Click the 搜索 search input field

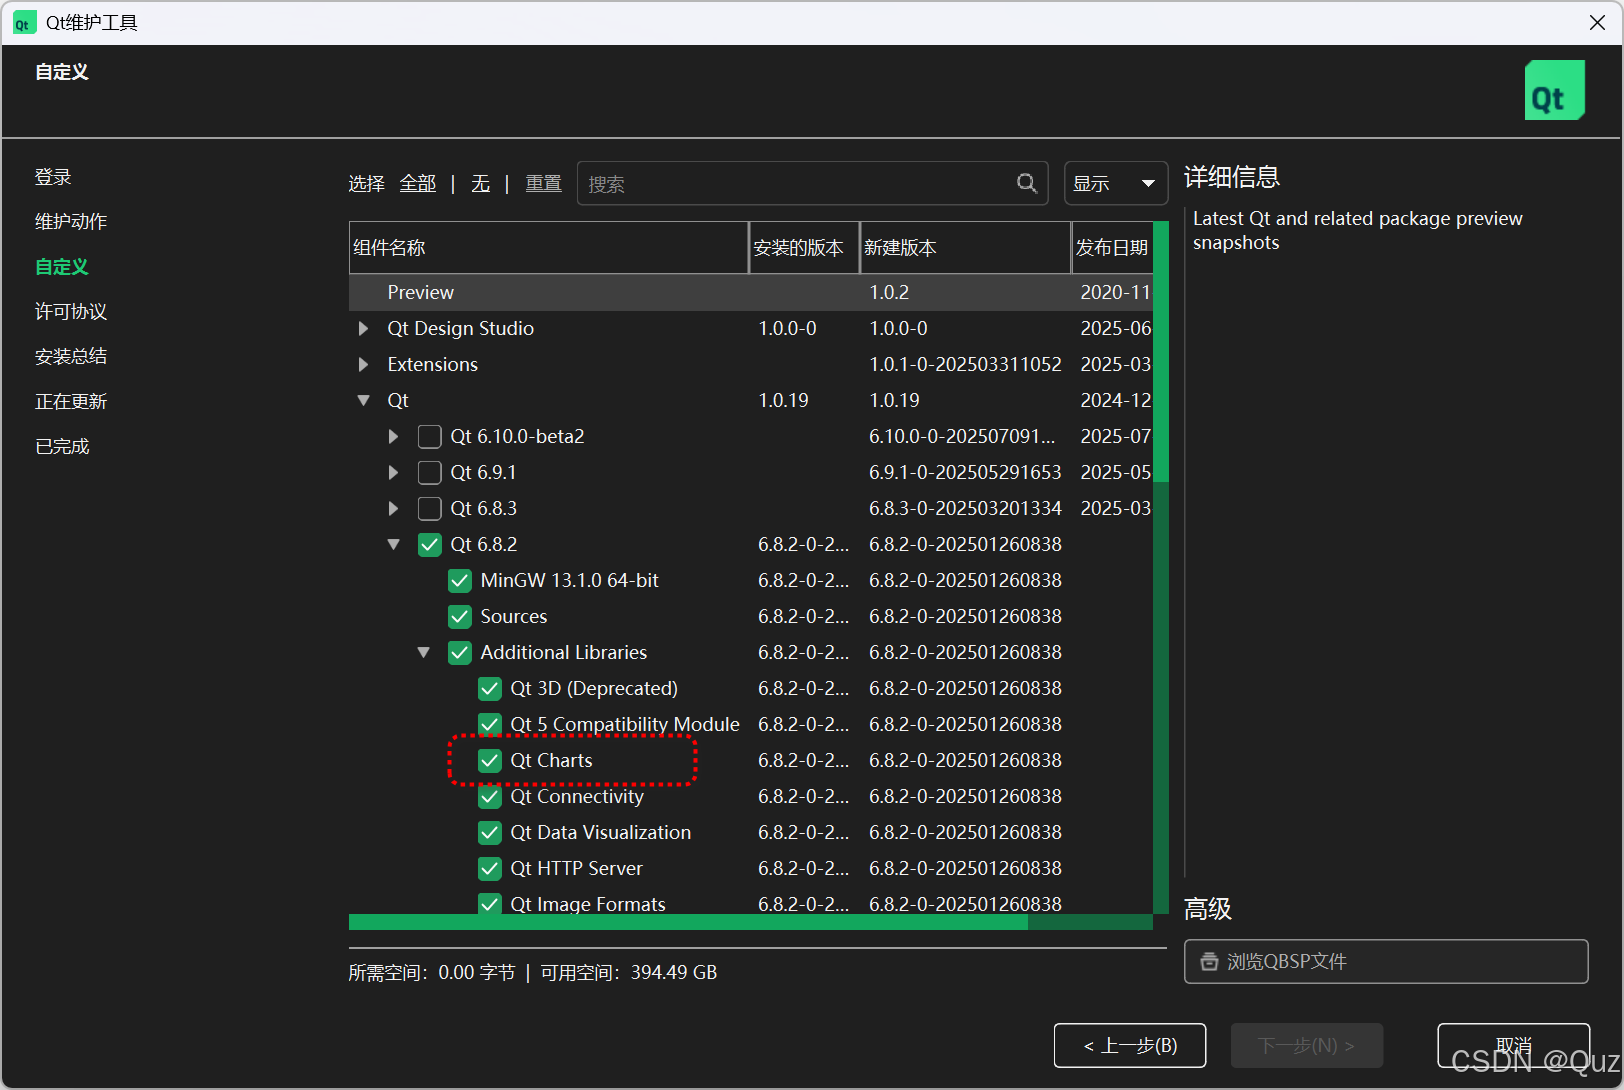(812, 183)
